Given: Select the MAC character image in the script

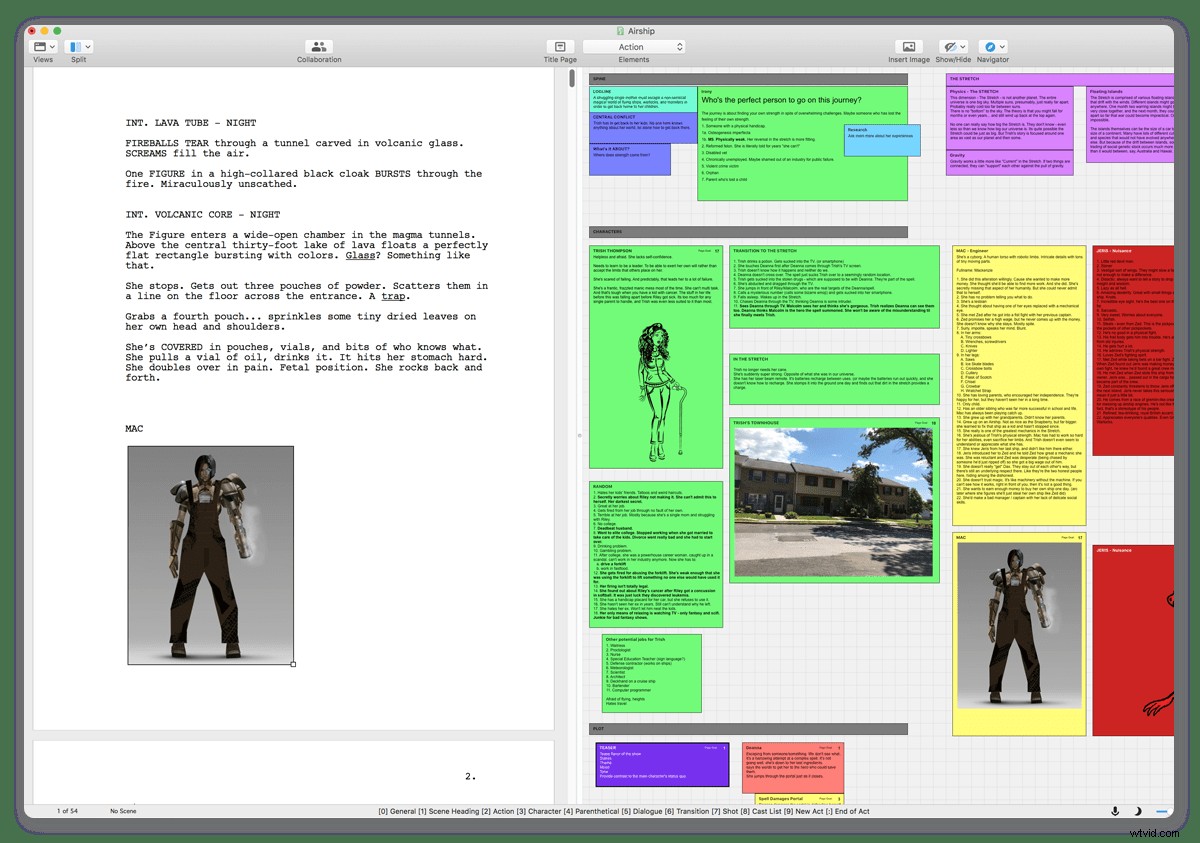Looking at the screenshot, I should [210, 555].
